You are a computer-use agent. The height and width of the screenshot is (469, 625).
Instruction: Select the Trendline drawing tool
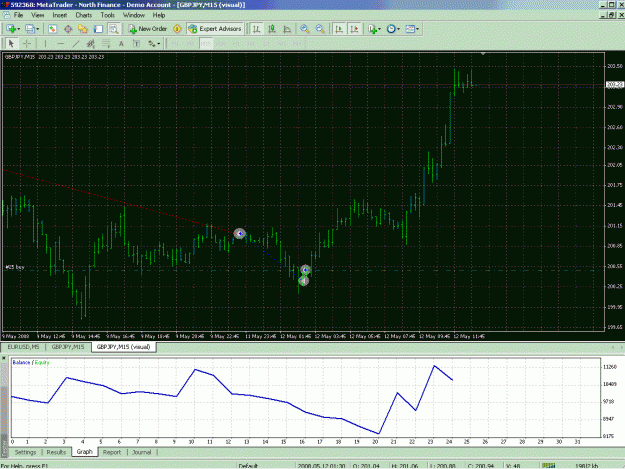[76, 43]
